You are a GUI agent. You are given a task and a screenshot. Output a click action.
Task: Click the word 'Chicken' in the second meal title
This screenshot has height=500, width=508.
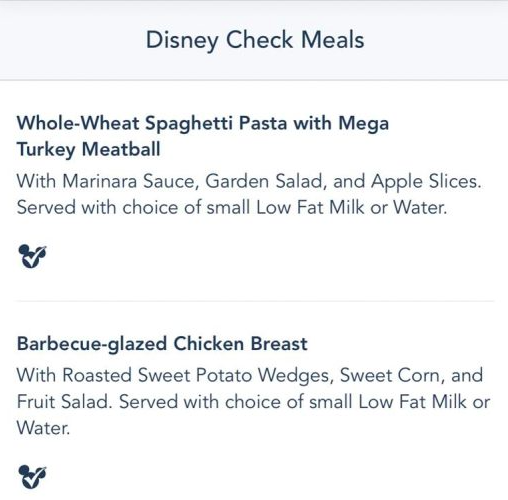click(x=209, y=344)
